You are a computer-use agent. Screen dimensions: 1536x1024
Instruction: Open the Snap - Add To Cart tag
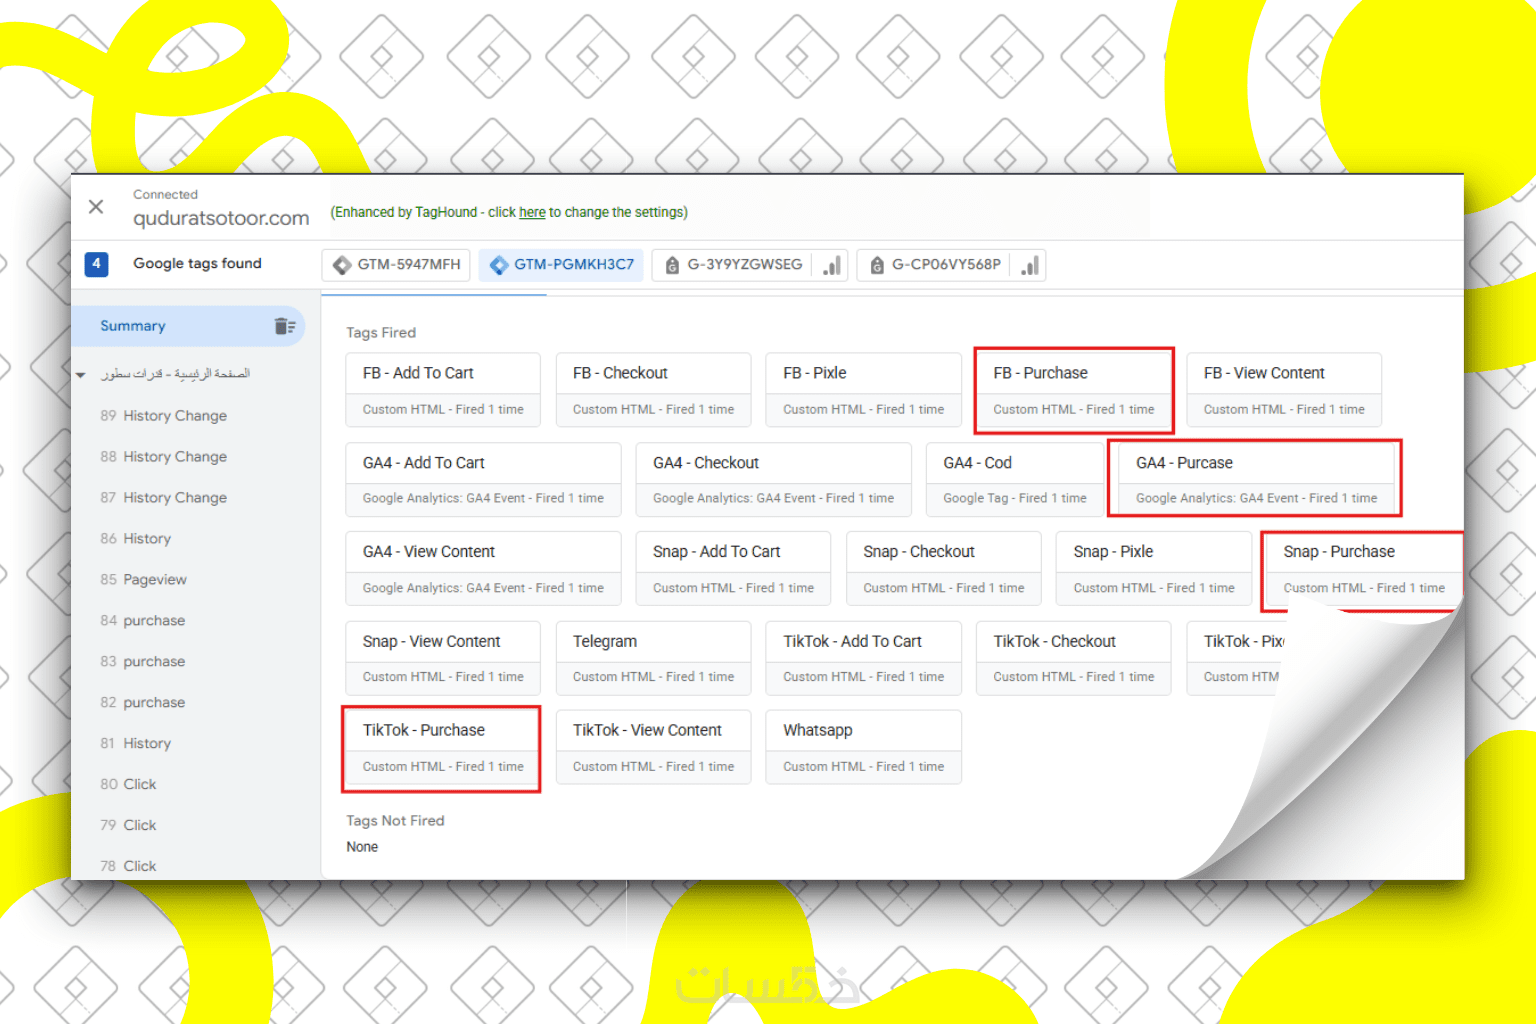click(x=733, y=569)
